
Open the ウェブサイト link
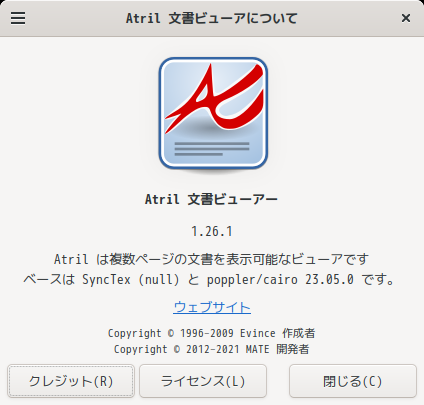click(212, 307)
